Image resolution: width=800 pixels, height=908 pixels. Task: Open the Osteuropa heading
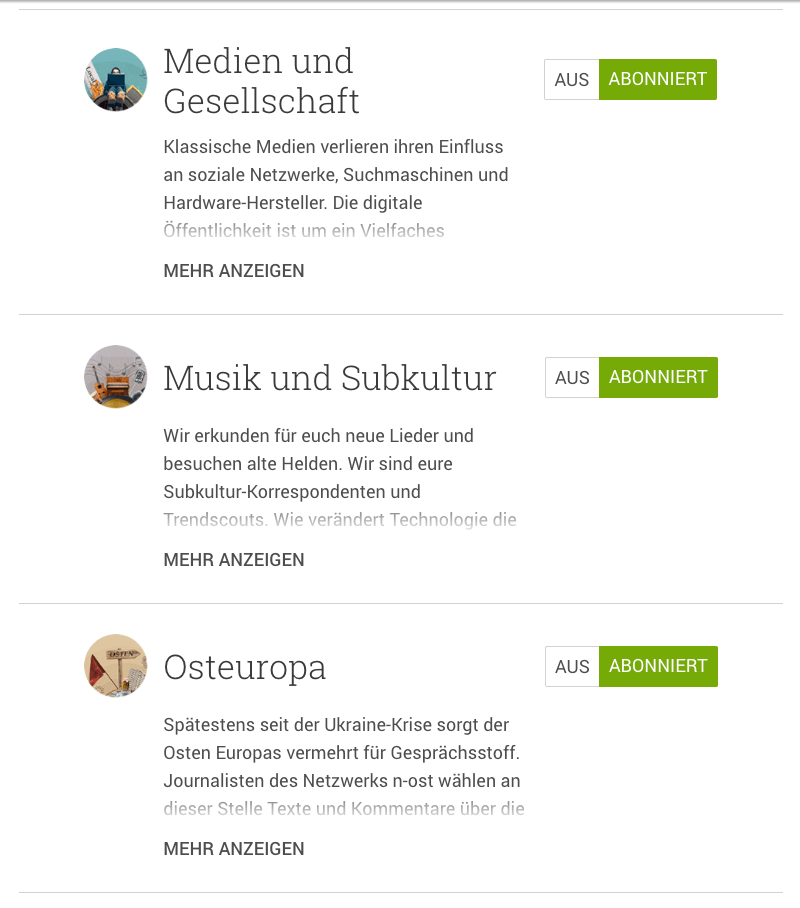coord(244,668)
